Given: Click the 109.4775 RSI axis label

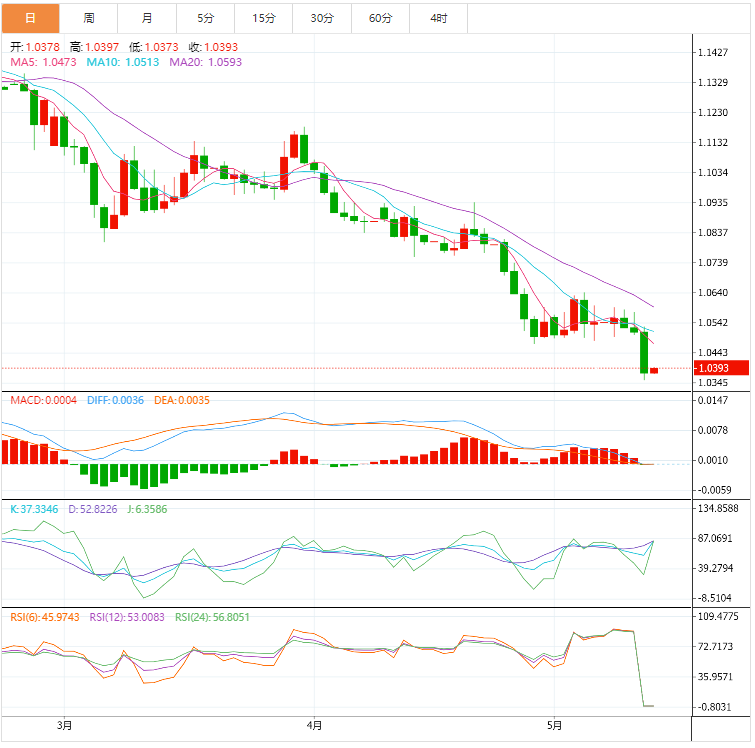Looking at the screenshot, I should tap(718, 616).
